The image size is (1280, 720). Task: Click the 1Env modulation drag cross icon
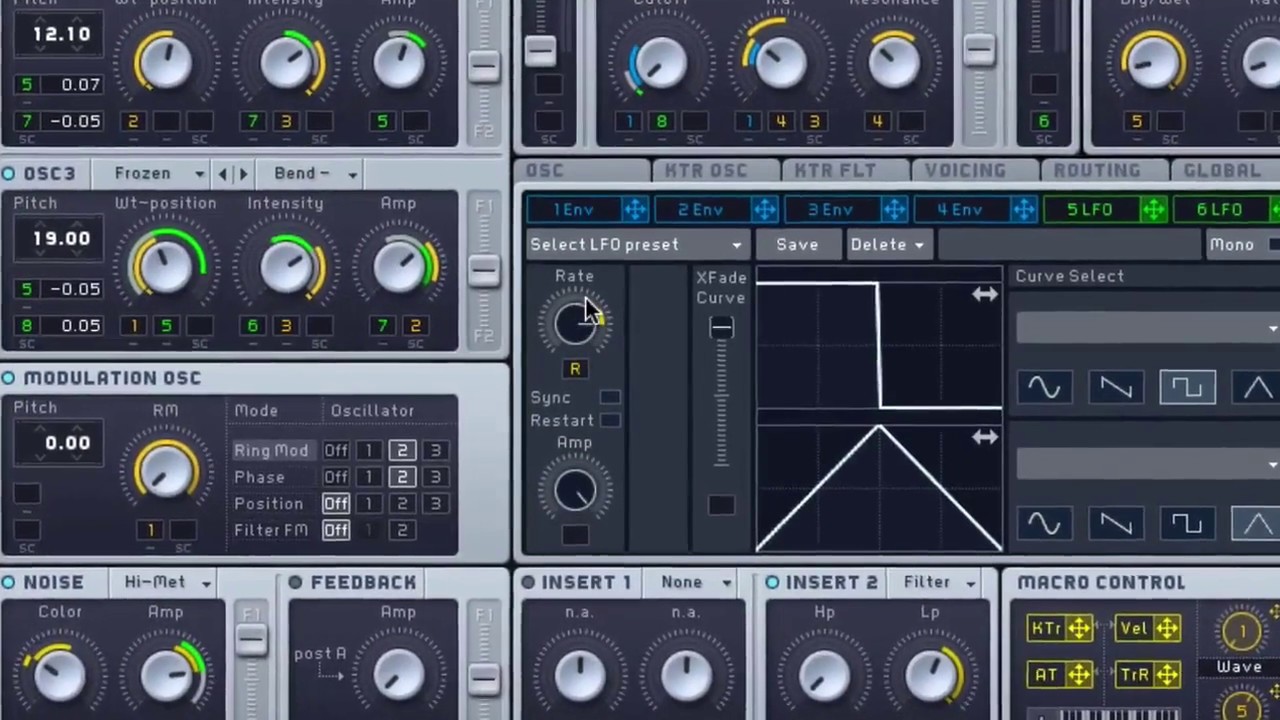(635, 210)
